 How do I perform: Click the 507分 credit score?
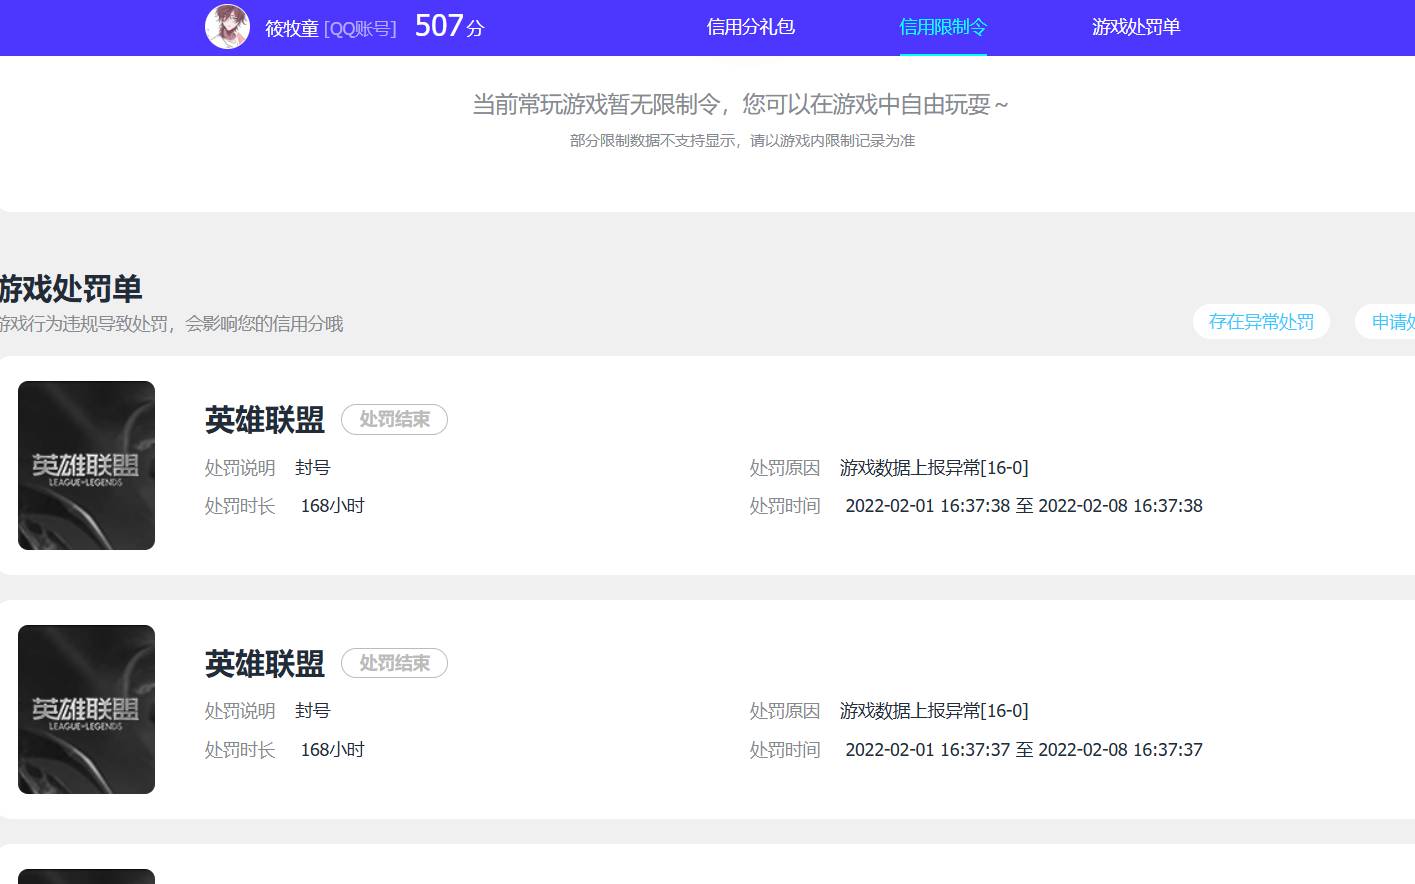(x=449, y=26)
